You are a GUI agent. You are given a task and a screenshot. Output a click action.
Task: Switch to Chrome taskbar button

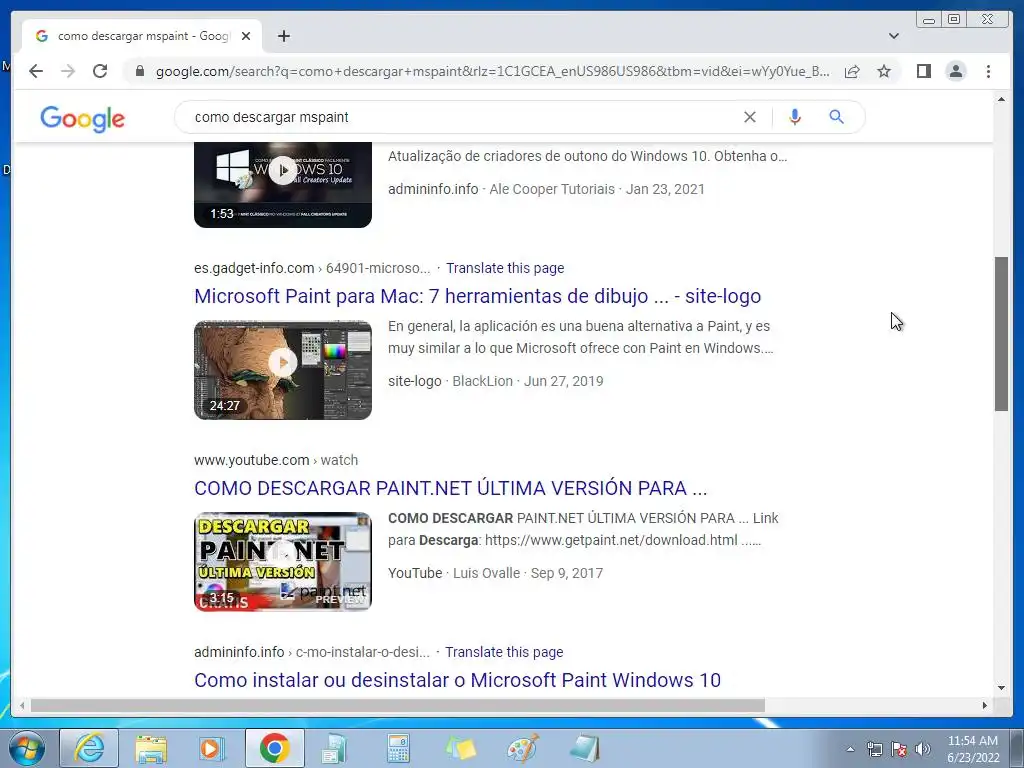click(275, 748)
